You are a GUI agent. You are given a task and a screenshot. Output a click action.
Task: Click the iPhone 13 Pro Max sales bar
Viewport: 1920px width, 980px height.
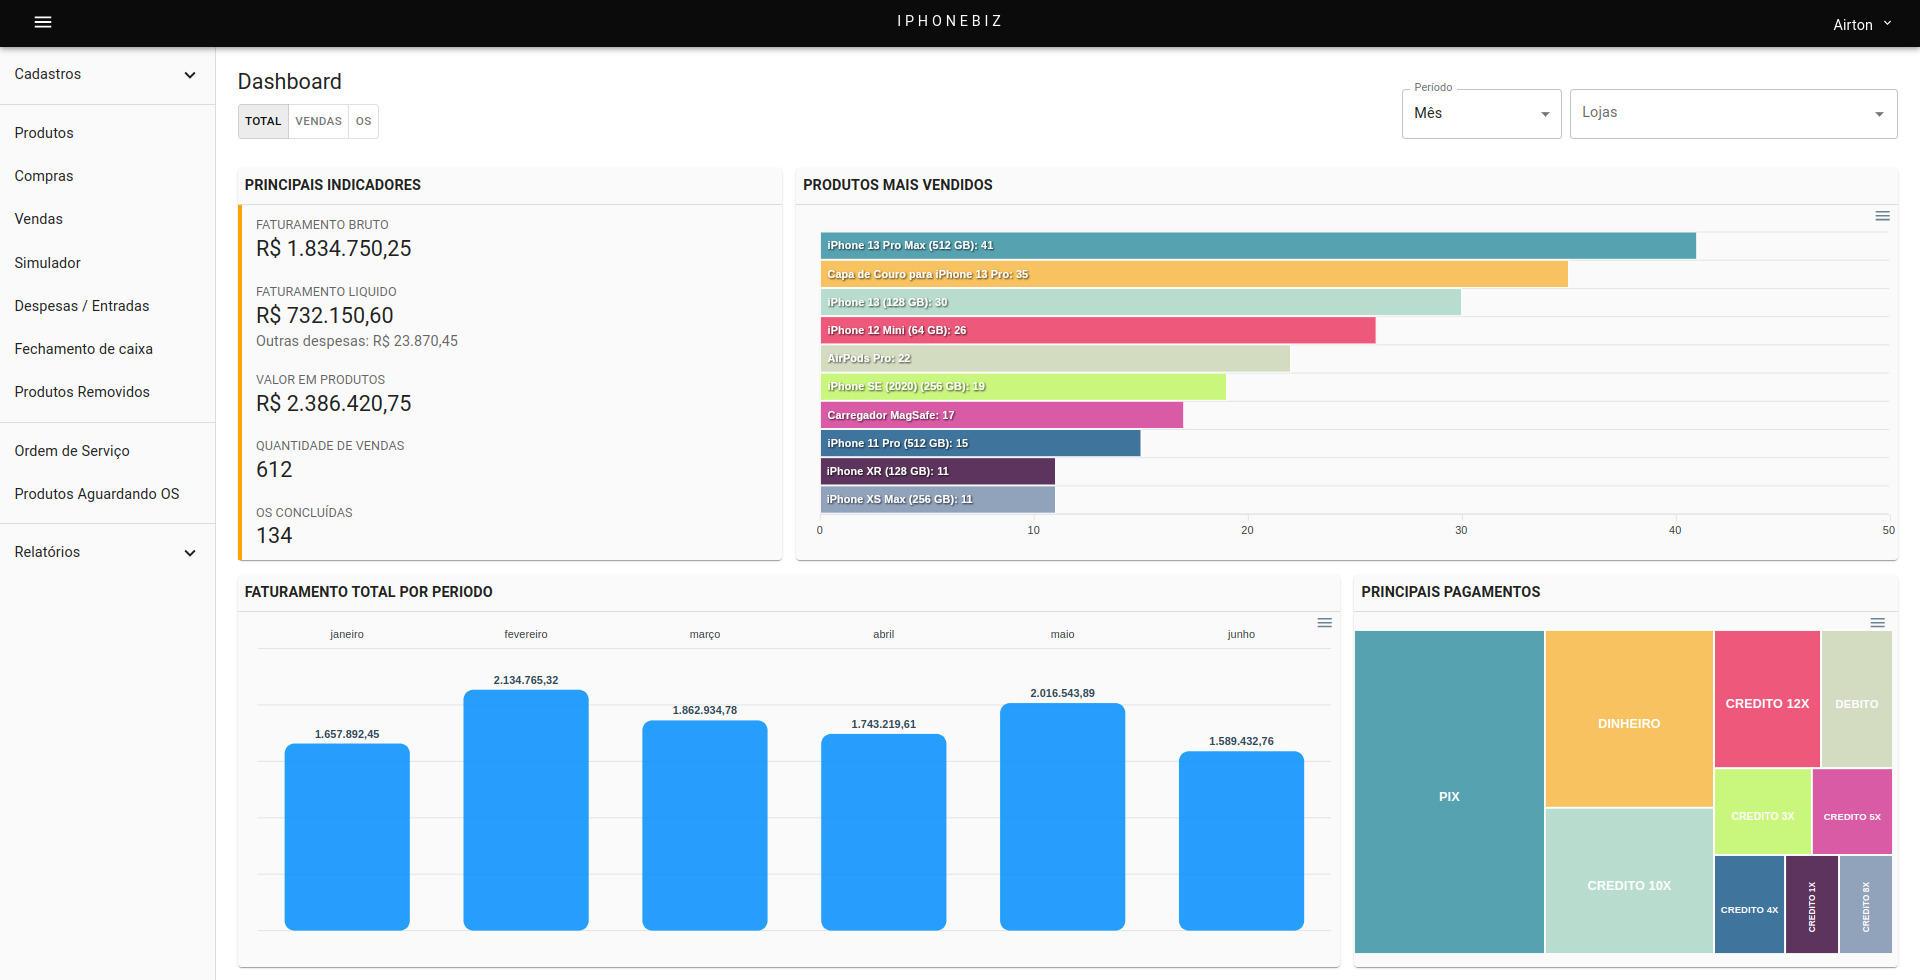click(x=1257, y=246)
